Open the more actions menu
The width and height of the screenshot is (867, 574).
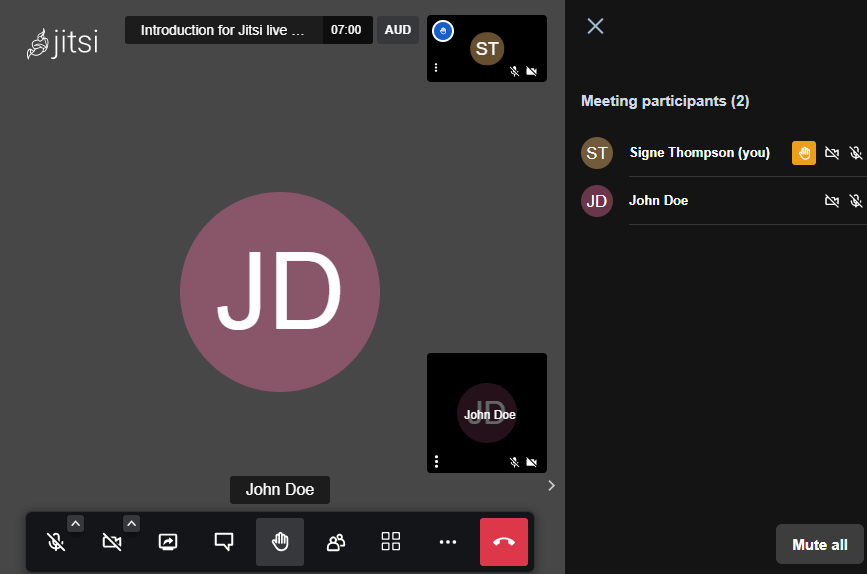pyautogui.click(x=448, y=542)
